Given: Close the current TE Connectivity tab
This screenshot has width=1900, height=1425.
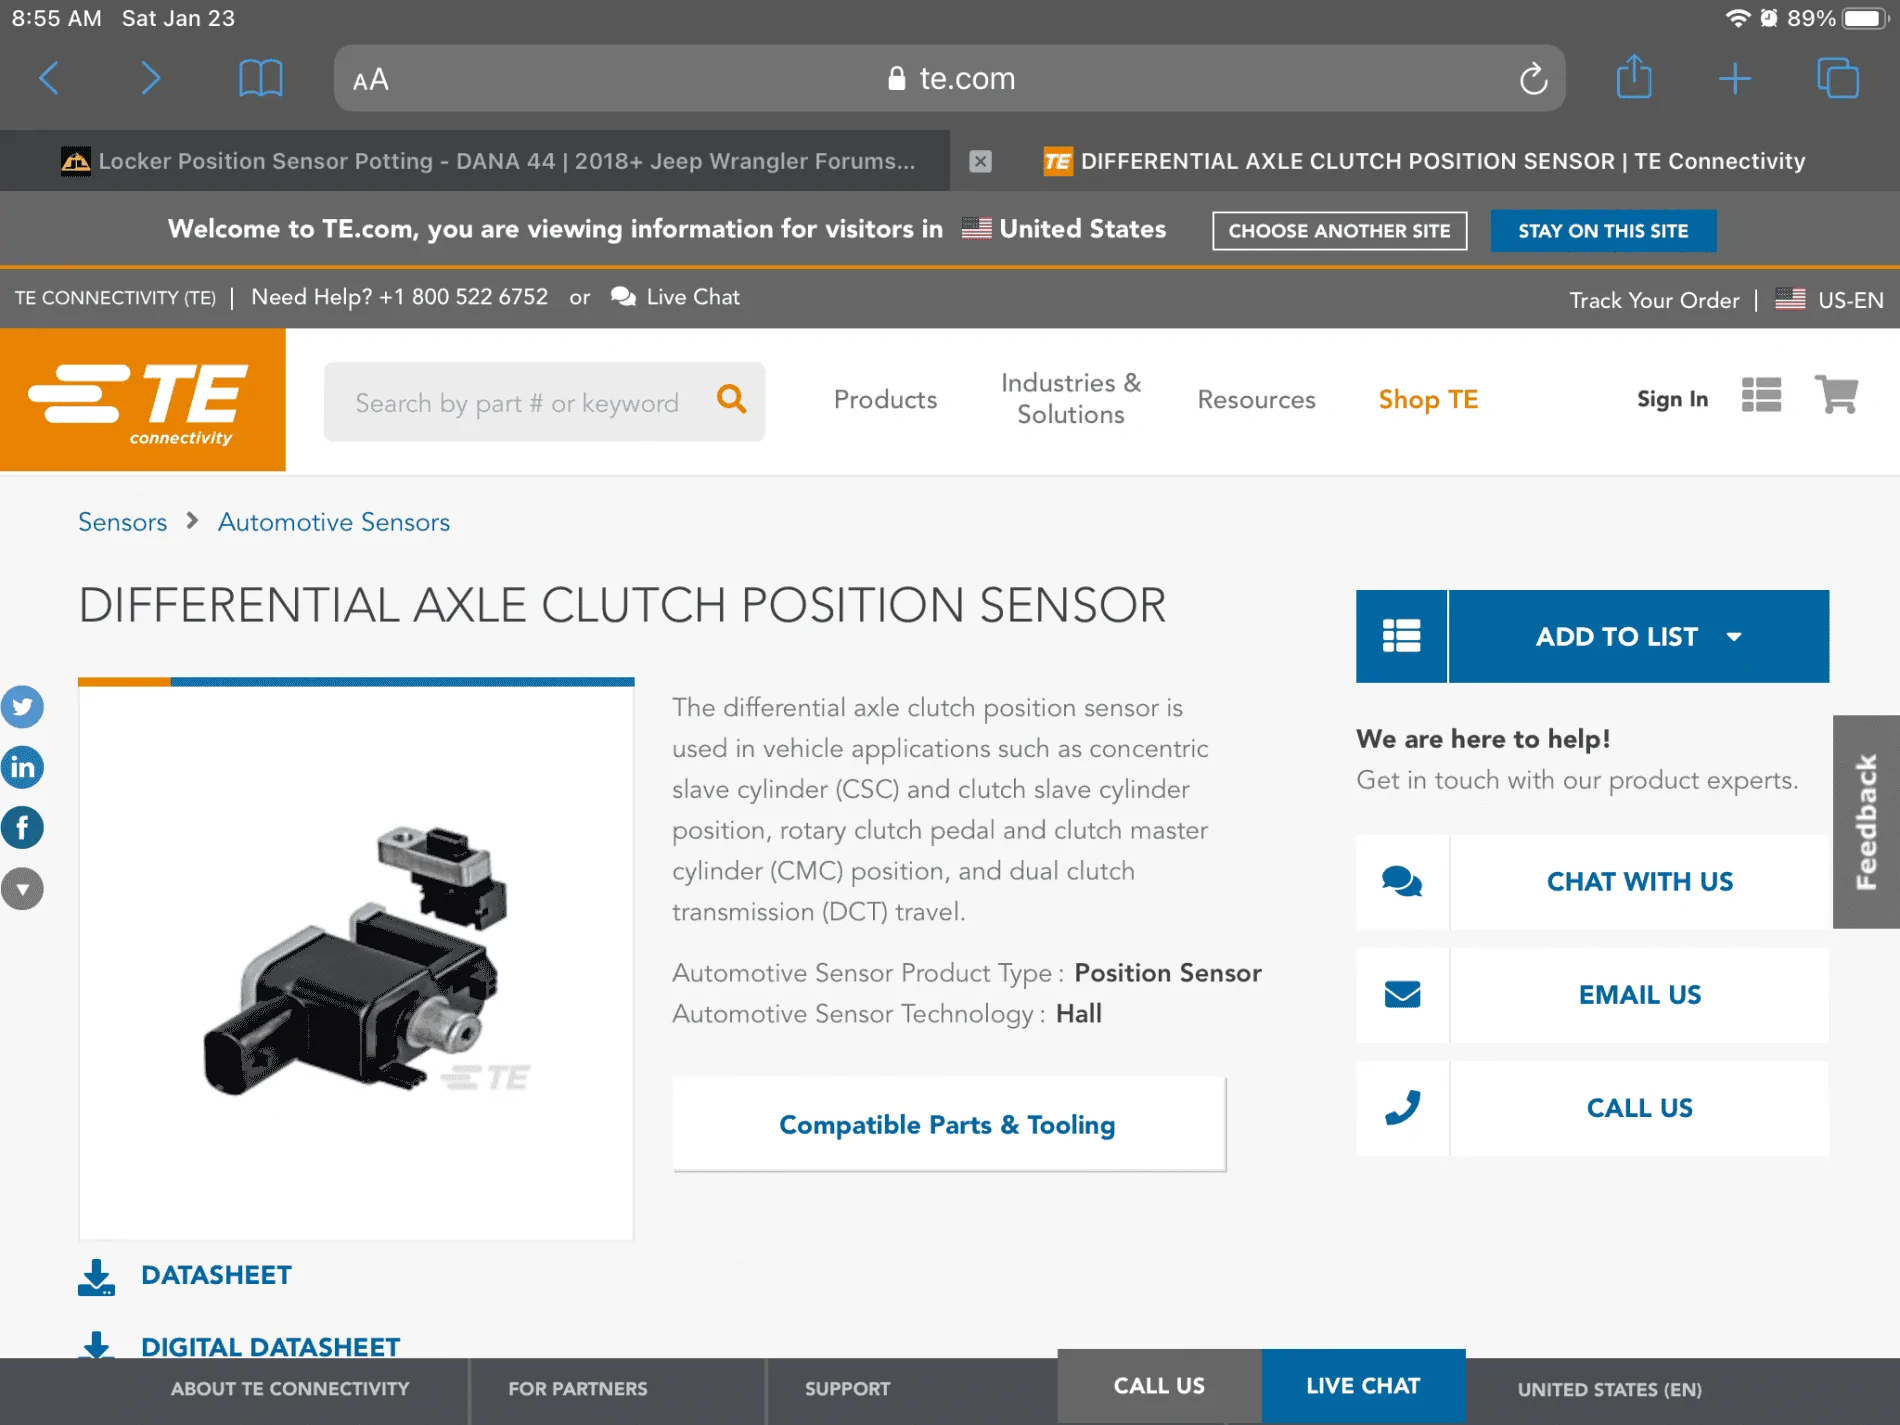Looking at the screenshot, I should (980, 161).
